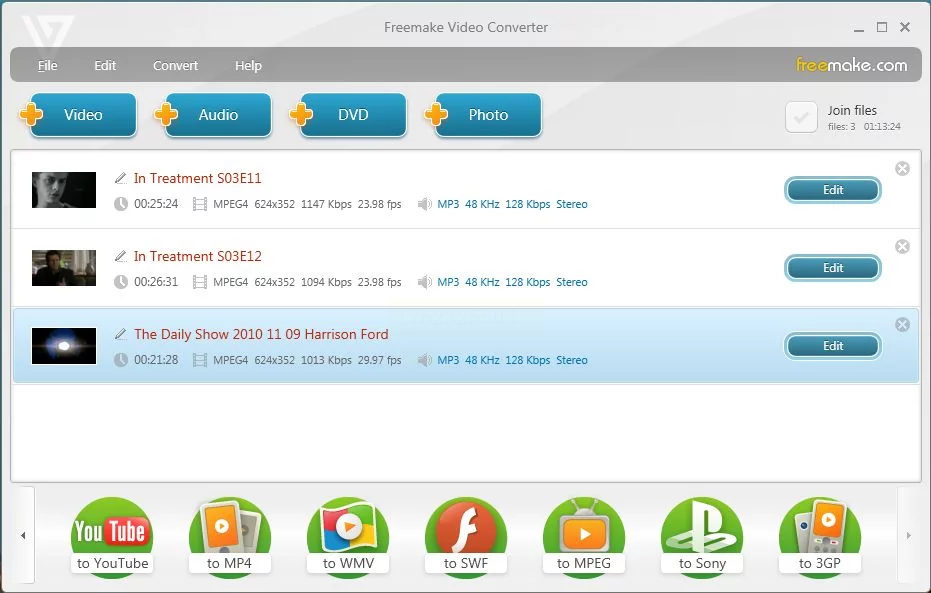Click the add Photo button
Viewport: 931px width, 593px height.
coord(484,115)
